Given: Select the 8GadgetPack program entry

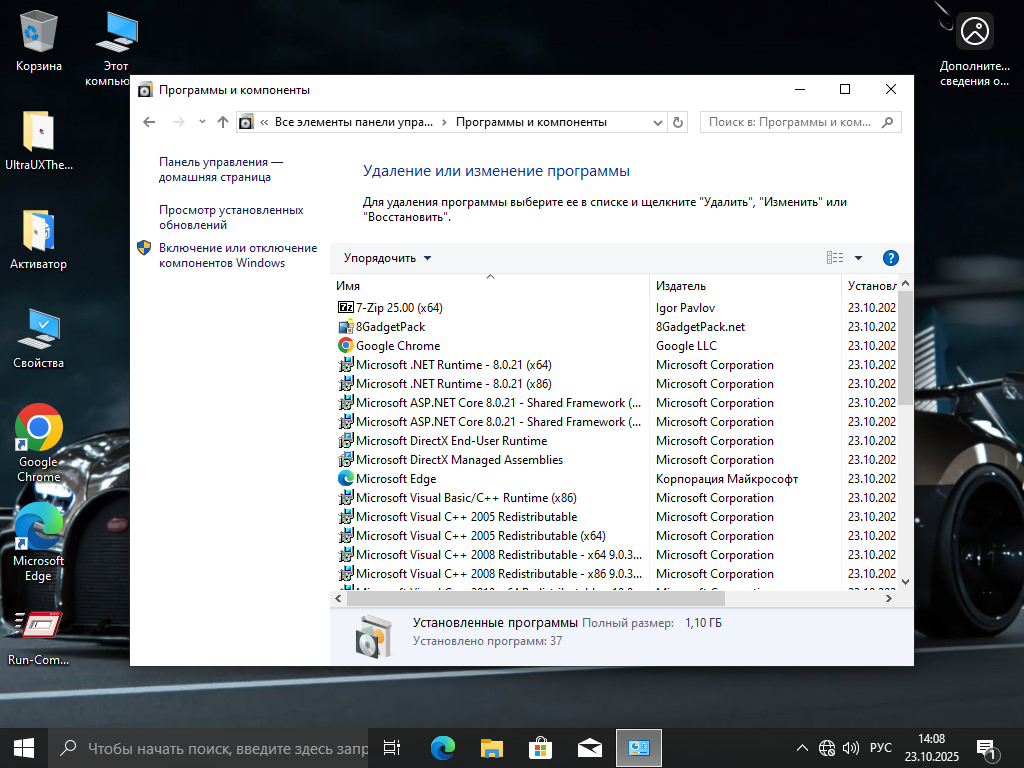Looking at the screenshot, I should [x=390, y=327].
